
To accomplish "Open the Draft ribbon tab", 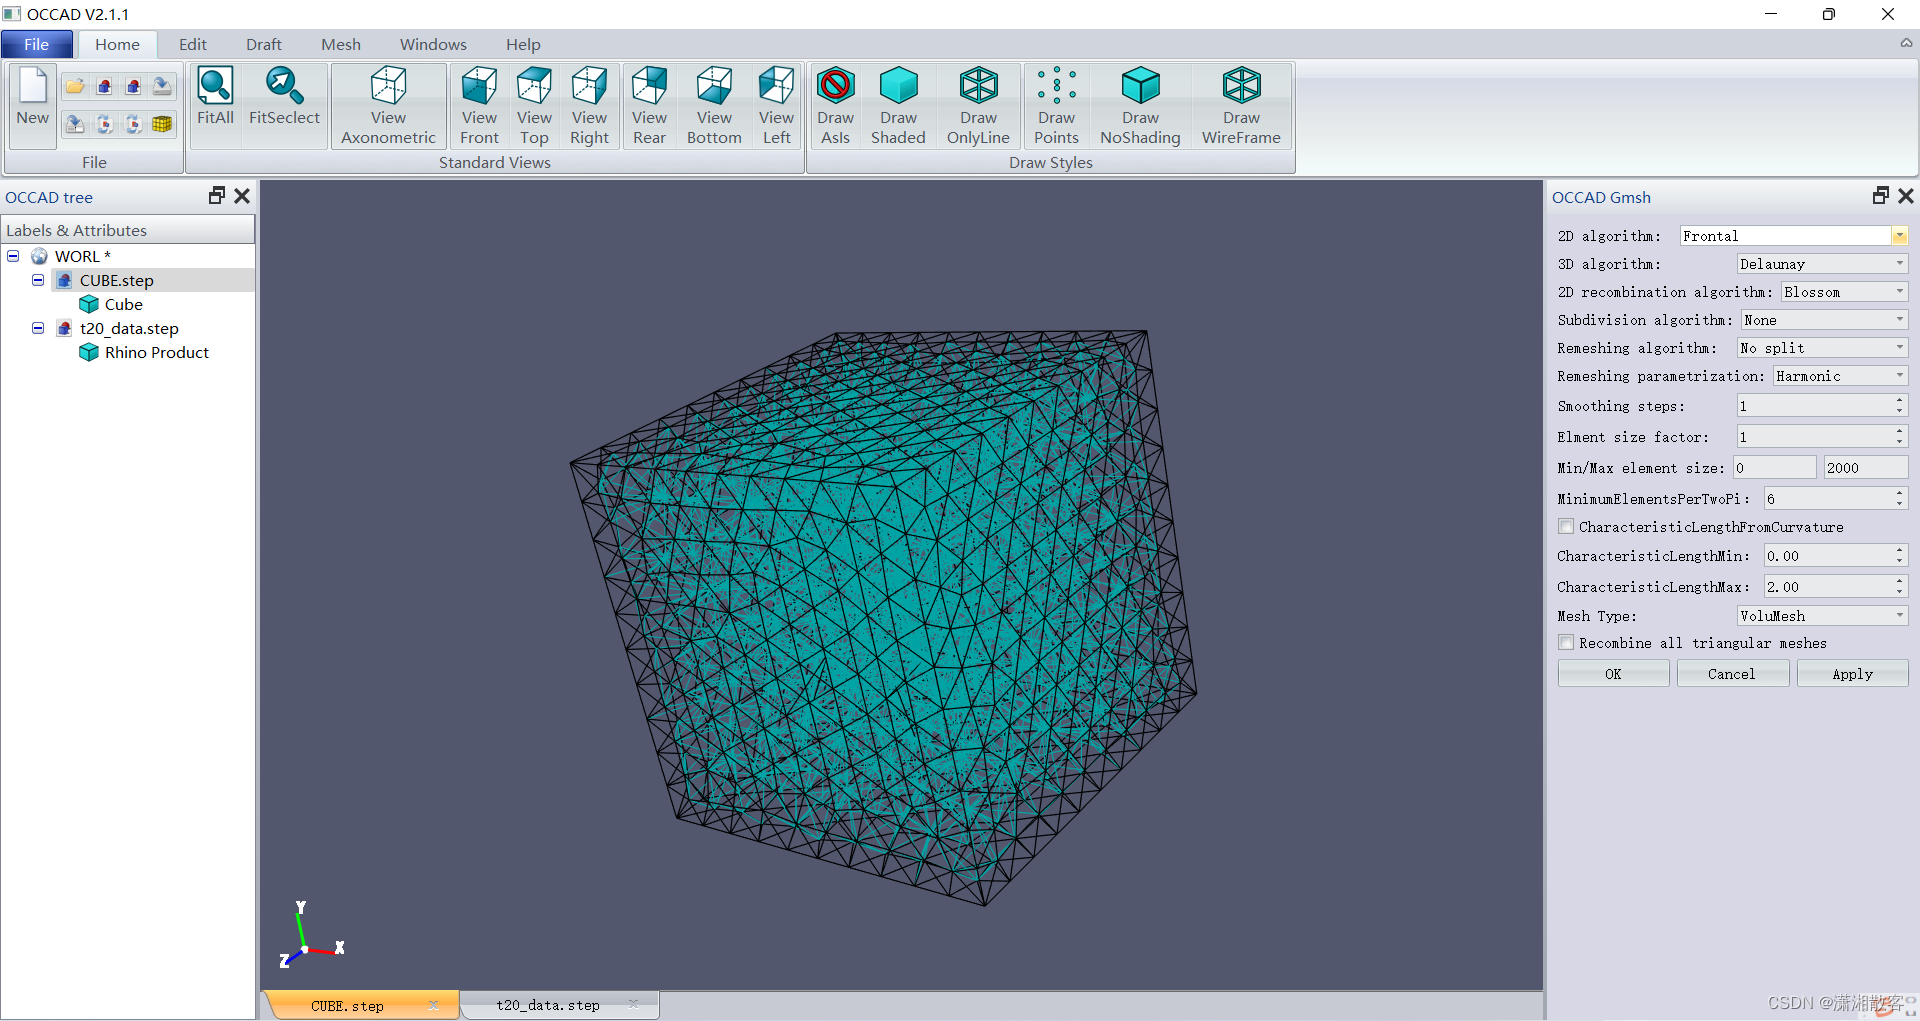I will [x=264, y=44].
